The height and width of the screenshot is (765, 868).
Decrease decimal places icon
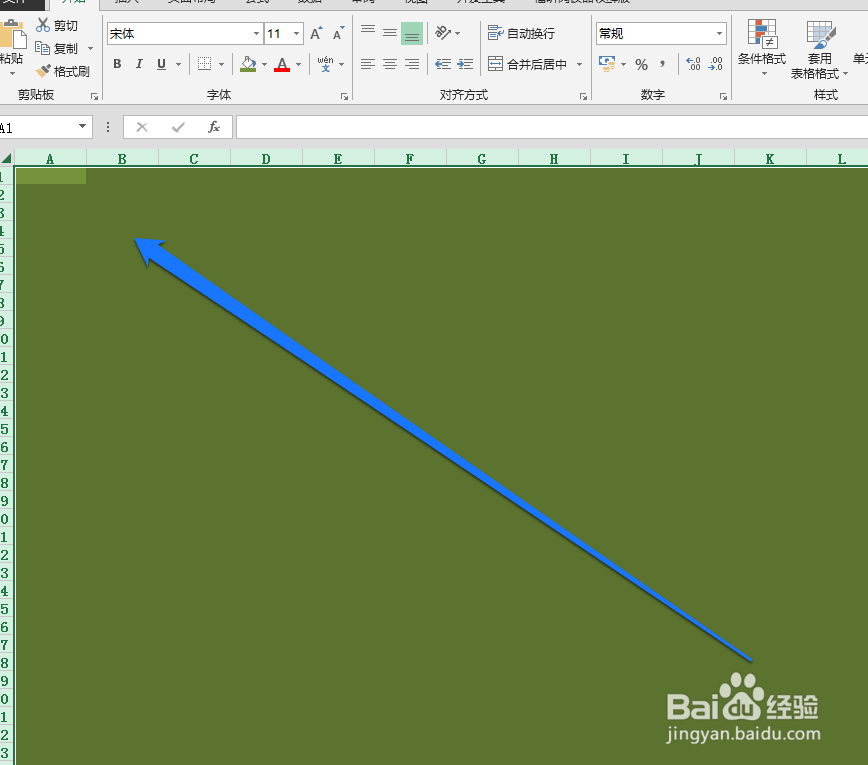(x=715, y=64)
